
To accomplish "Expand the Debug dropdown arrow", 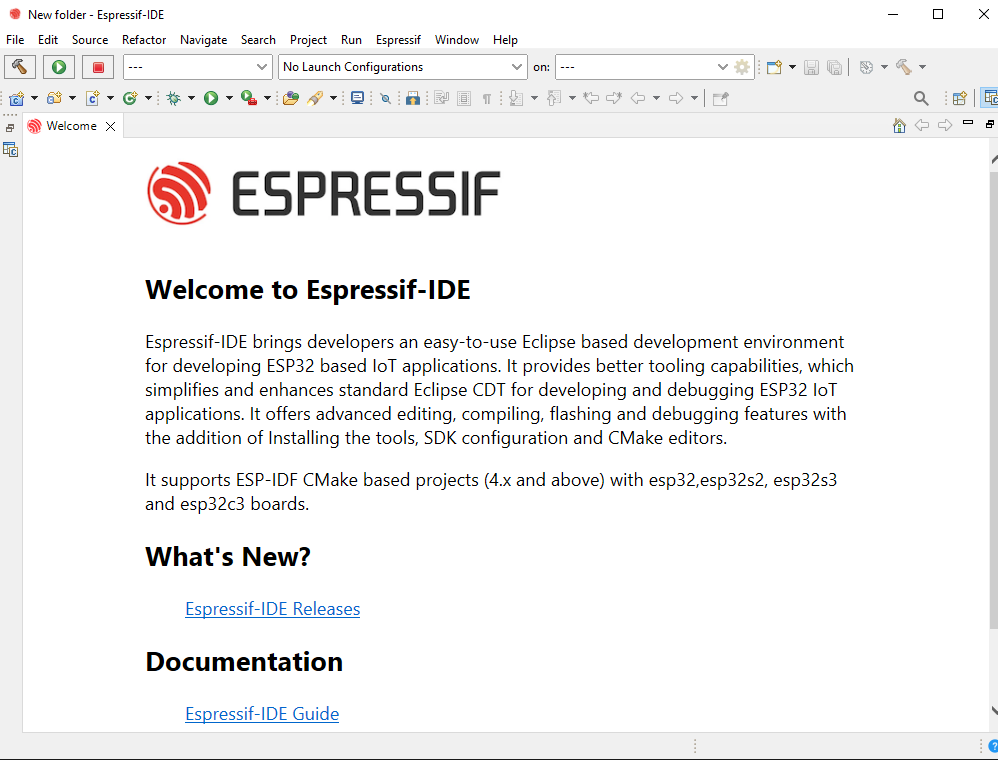I will 191,98.
